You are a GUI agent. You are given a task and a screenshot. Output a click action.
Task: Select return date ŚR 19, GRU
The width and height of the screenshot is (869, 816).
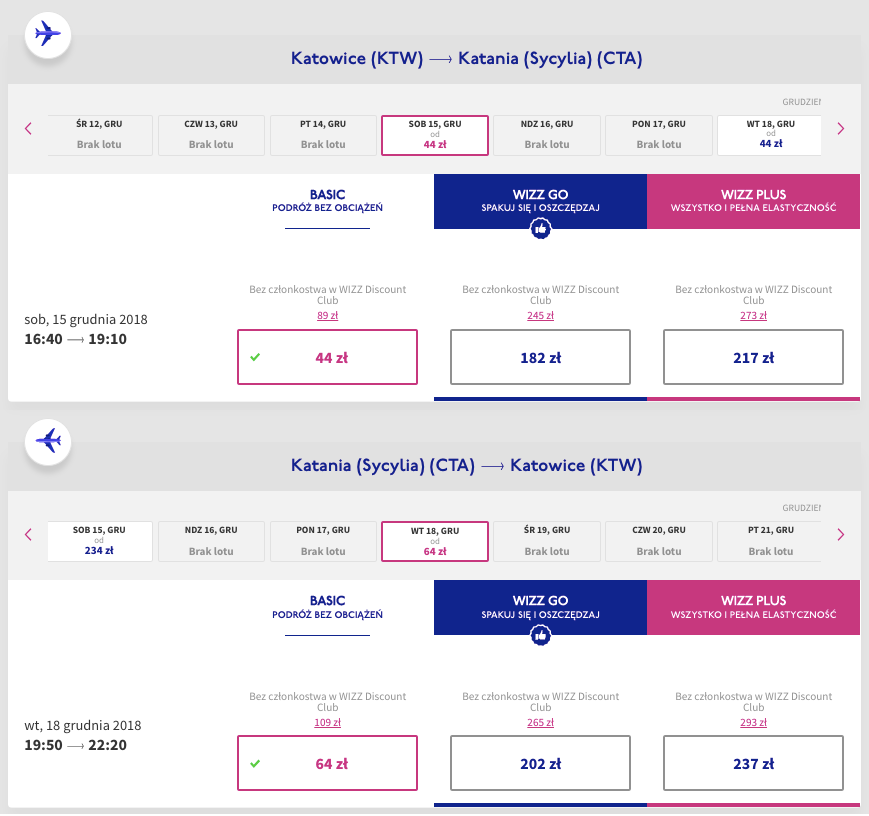point(547,541)
